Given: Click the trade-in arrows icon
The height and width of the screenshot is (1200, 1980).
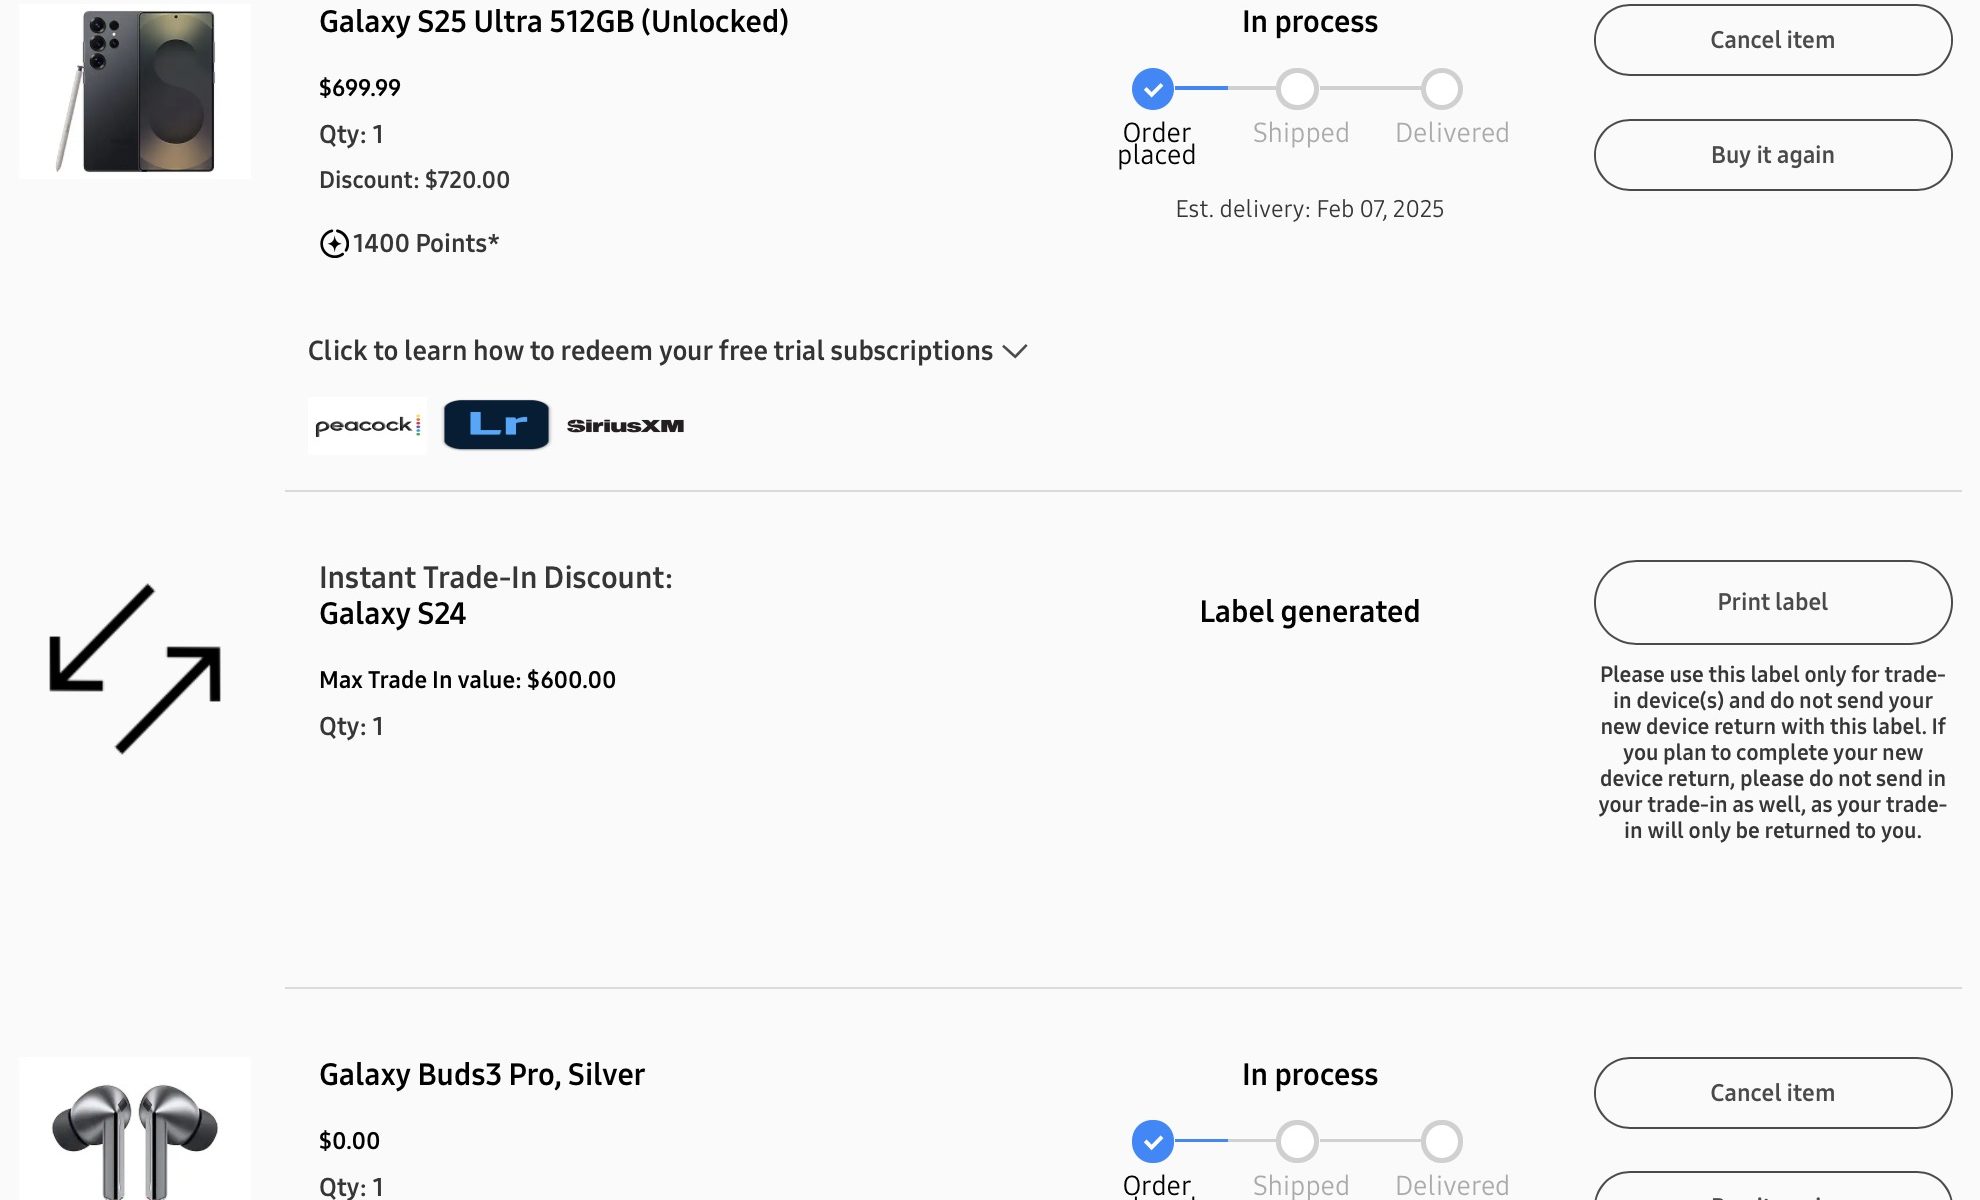Looking at the screenshot, I should (135, 668).
